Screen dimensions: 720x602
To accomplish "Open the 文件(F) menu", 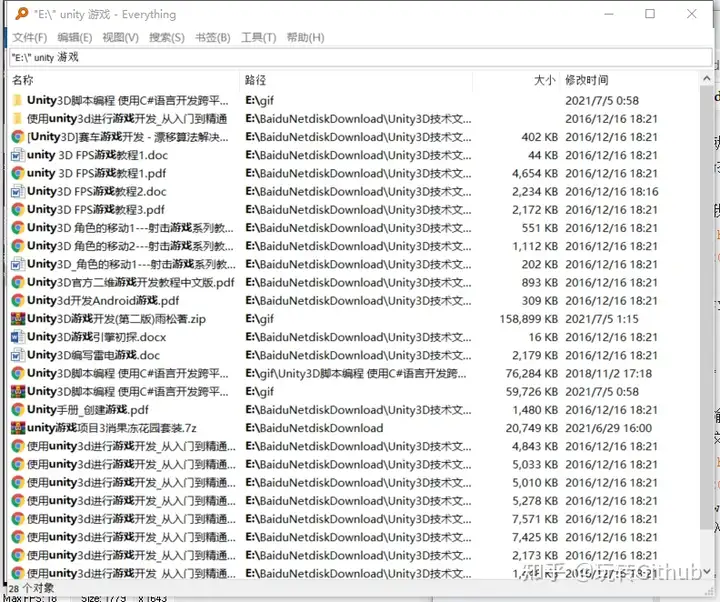I will [x=29, y=37].
